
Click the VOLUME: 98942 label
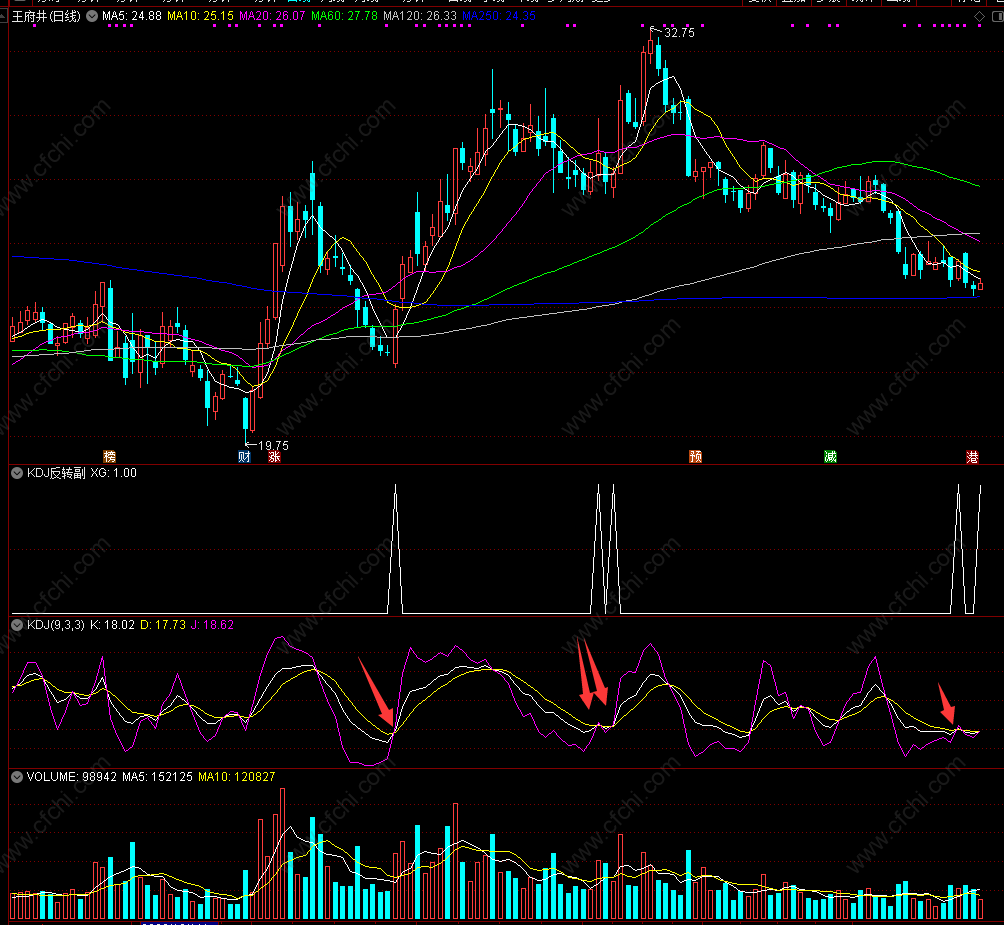tap(72, 776)
